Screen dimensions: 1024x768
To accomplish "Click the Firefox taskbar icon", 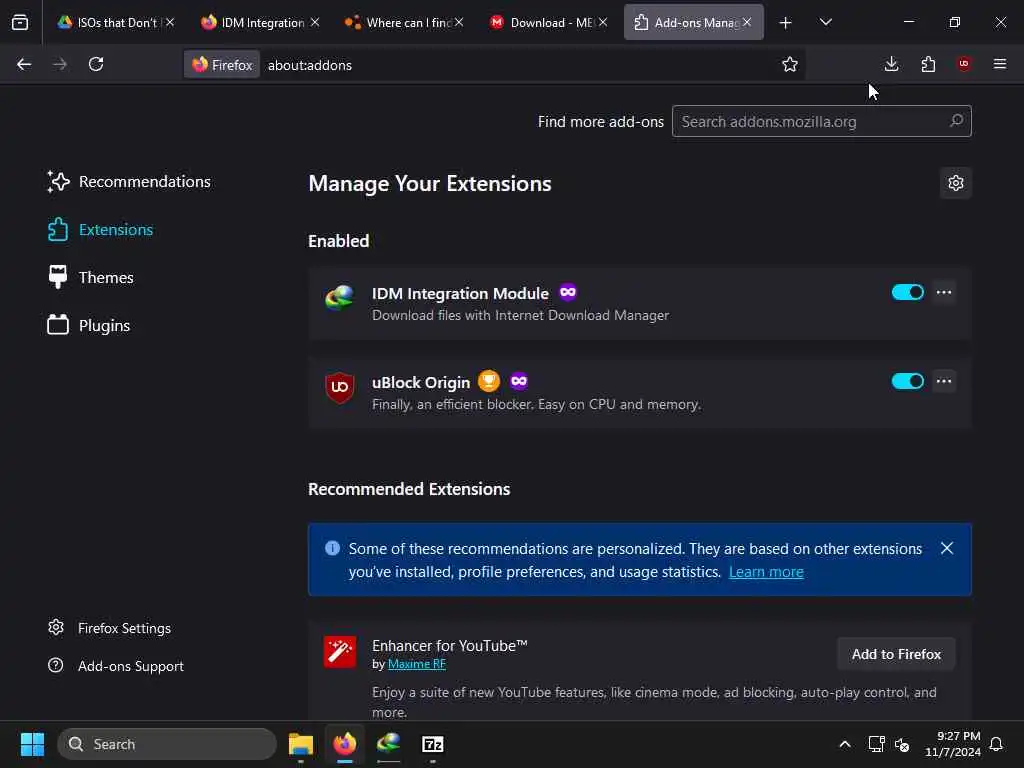I will click(345, 744).
